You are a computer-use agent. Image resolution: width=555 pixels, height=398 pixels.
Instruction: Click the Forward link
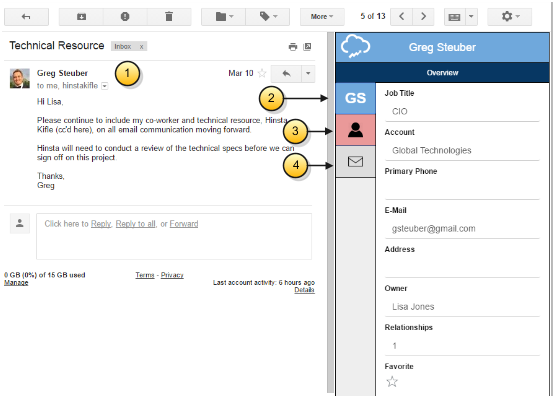pos(184,224)
